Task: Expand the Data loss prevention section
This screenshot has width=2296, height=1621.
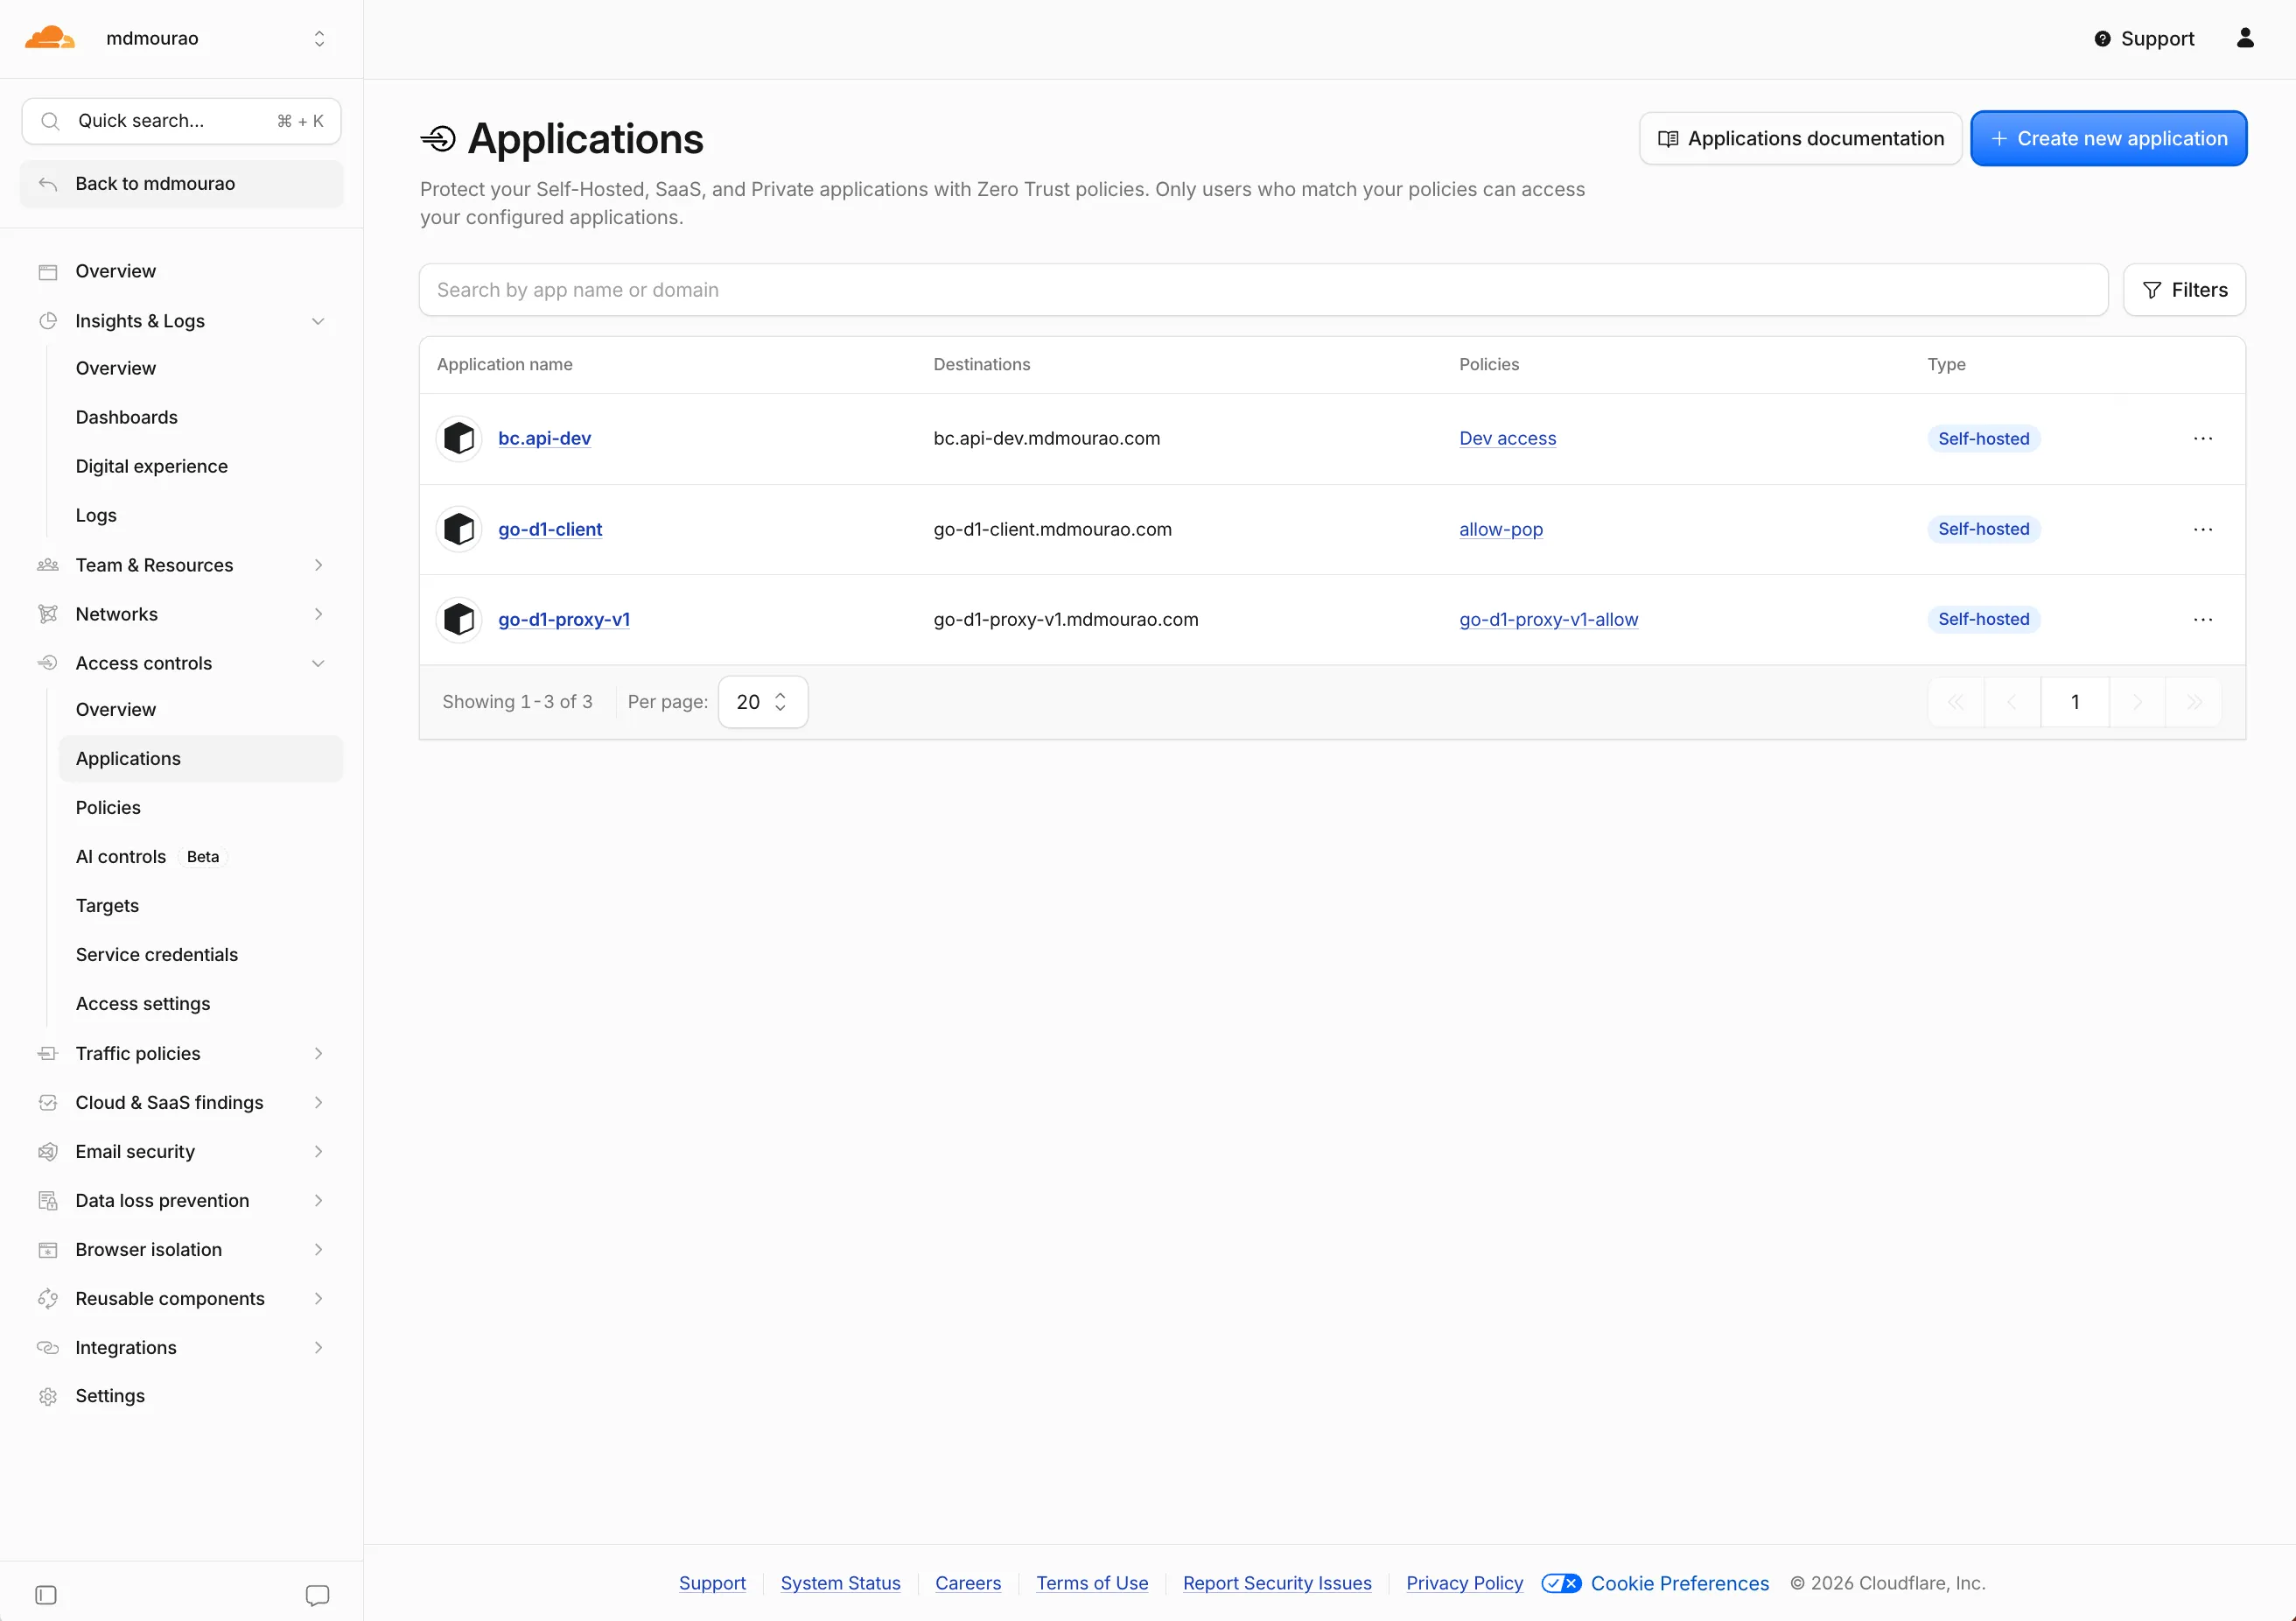Action: [x=318, y=1200]
